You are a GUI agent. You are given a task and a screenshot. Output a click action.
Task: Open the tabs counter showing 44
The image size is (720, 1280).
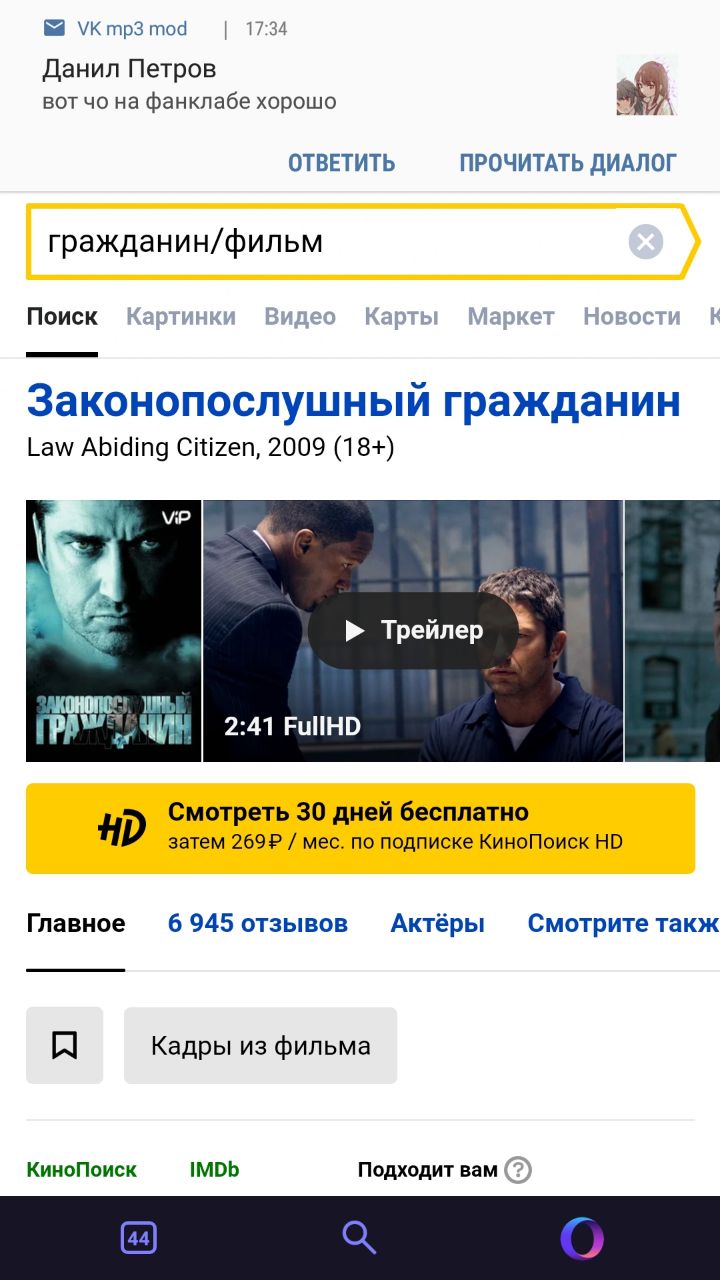coord(138,1238)
